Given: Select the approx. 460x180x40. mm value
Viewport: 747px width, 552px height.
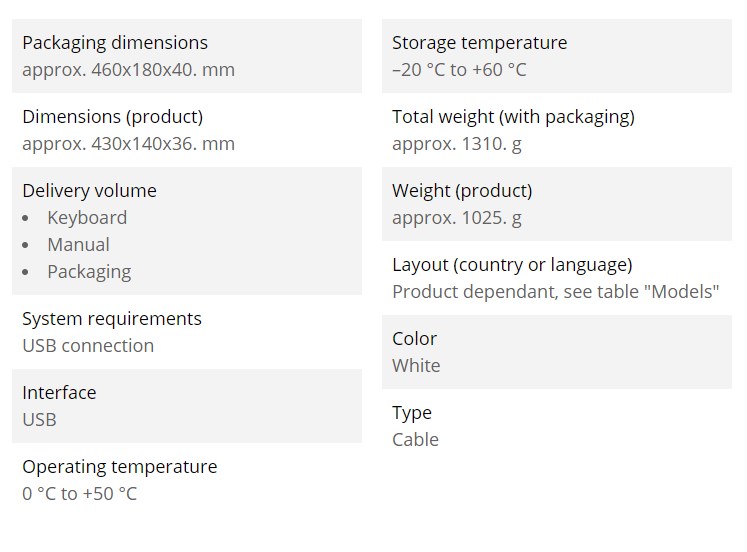Looking at the screenshot, I should click(x=129, y=70).
